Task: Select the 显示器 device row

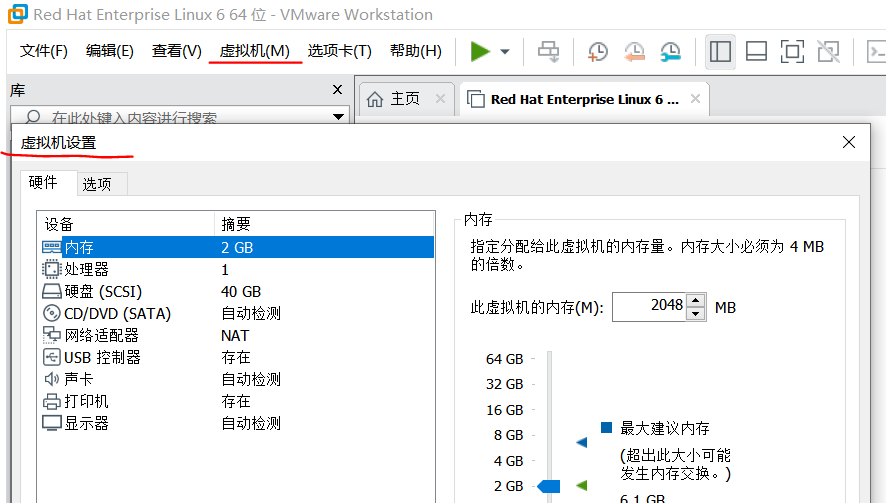Action: (237, 423)
